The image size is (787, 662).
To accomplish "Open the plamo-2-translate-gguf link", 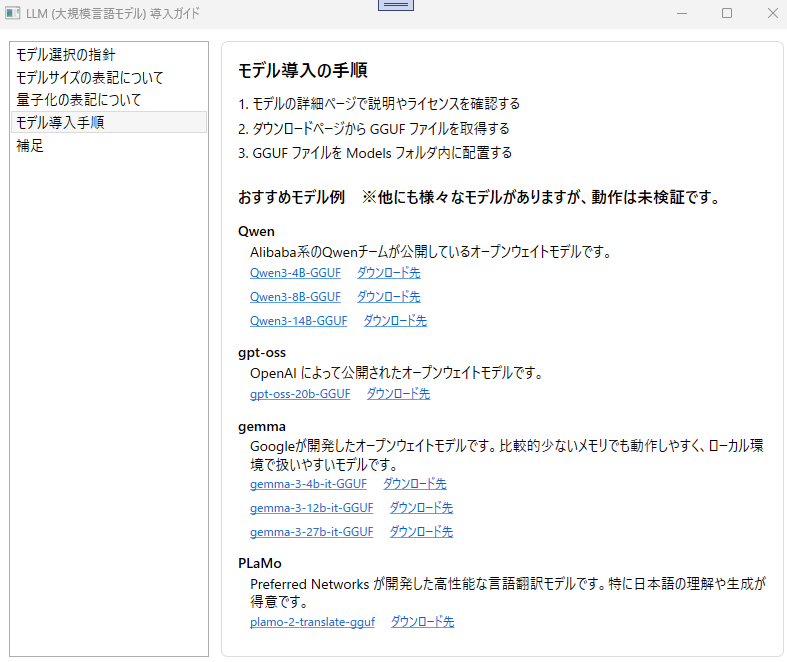I will 312,622.
